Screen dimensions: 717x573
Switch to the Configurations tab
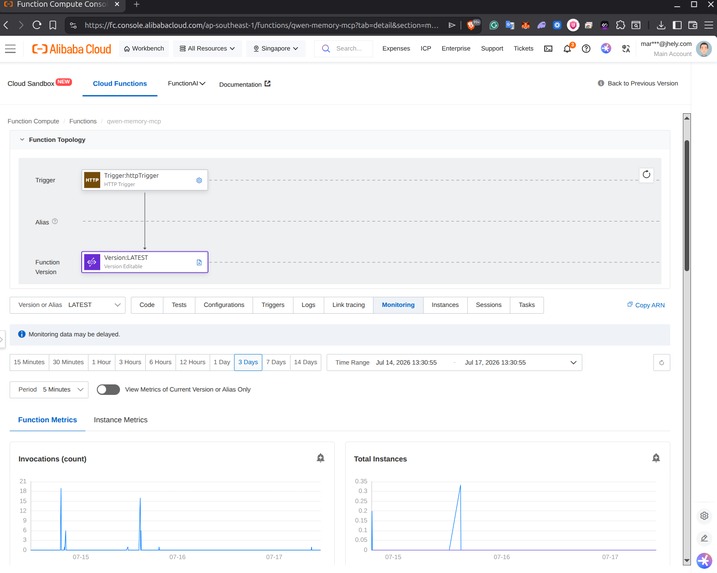tap(224, 305)
